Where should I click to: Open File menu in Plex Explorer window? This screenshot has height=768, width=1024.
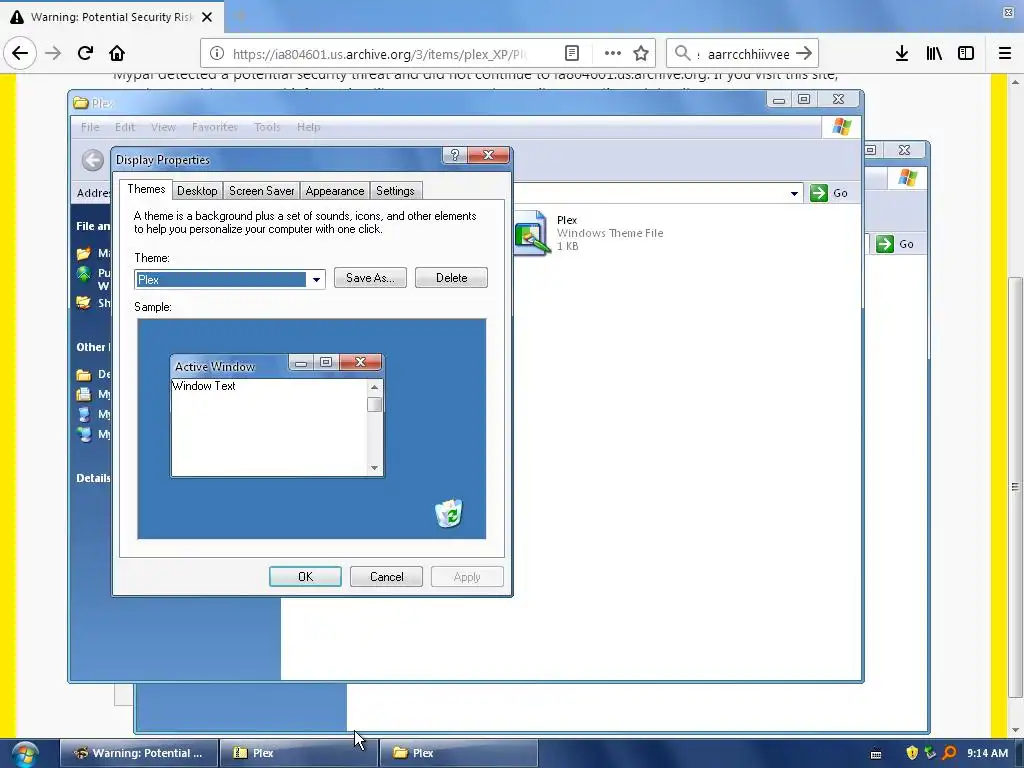coord(90,127)
